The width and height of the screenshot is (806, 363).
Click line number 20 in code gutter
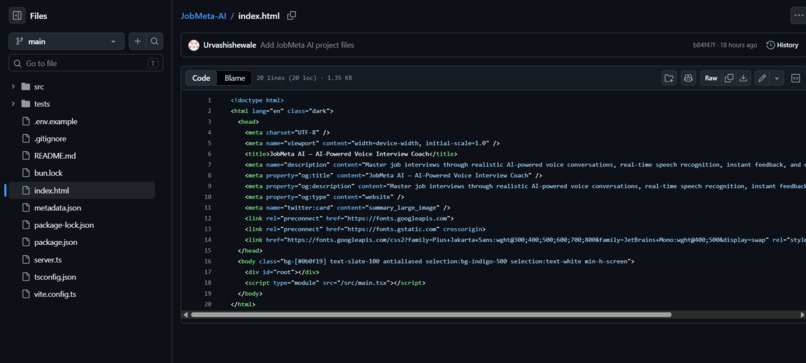point(208,304)
